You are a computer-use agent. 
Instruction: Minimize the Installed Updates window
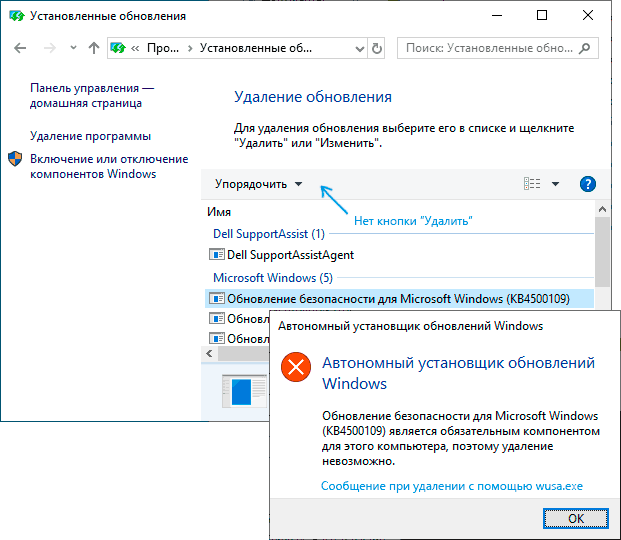click(497, 16)
